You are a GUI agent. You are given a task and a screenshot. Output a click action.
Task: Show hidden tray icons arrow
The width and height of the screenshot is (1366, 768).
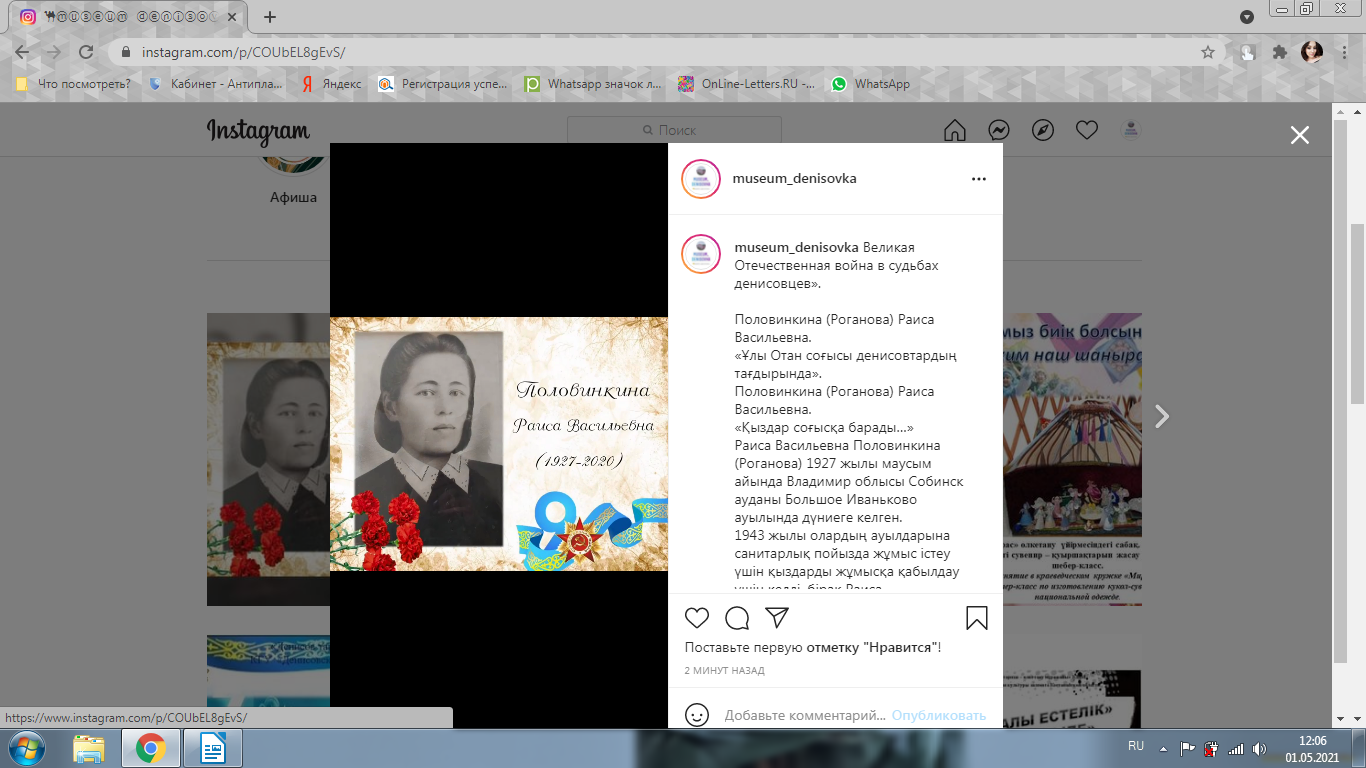(1163, 748)
